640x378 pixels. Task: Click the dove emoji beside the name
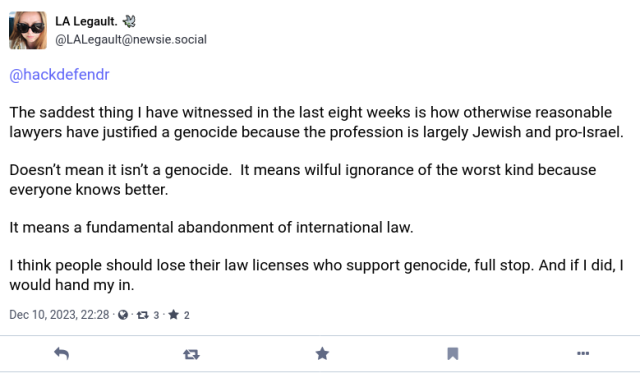click(x=129, y=21)
